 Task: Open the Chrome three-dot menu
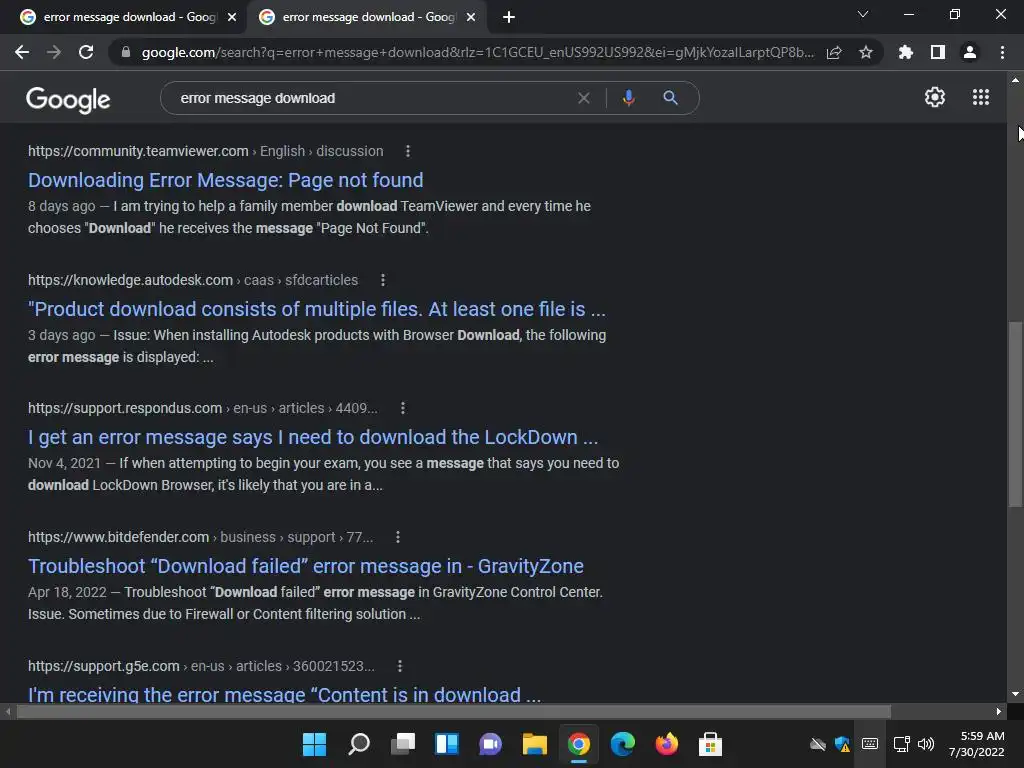tap(1002, 52)
